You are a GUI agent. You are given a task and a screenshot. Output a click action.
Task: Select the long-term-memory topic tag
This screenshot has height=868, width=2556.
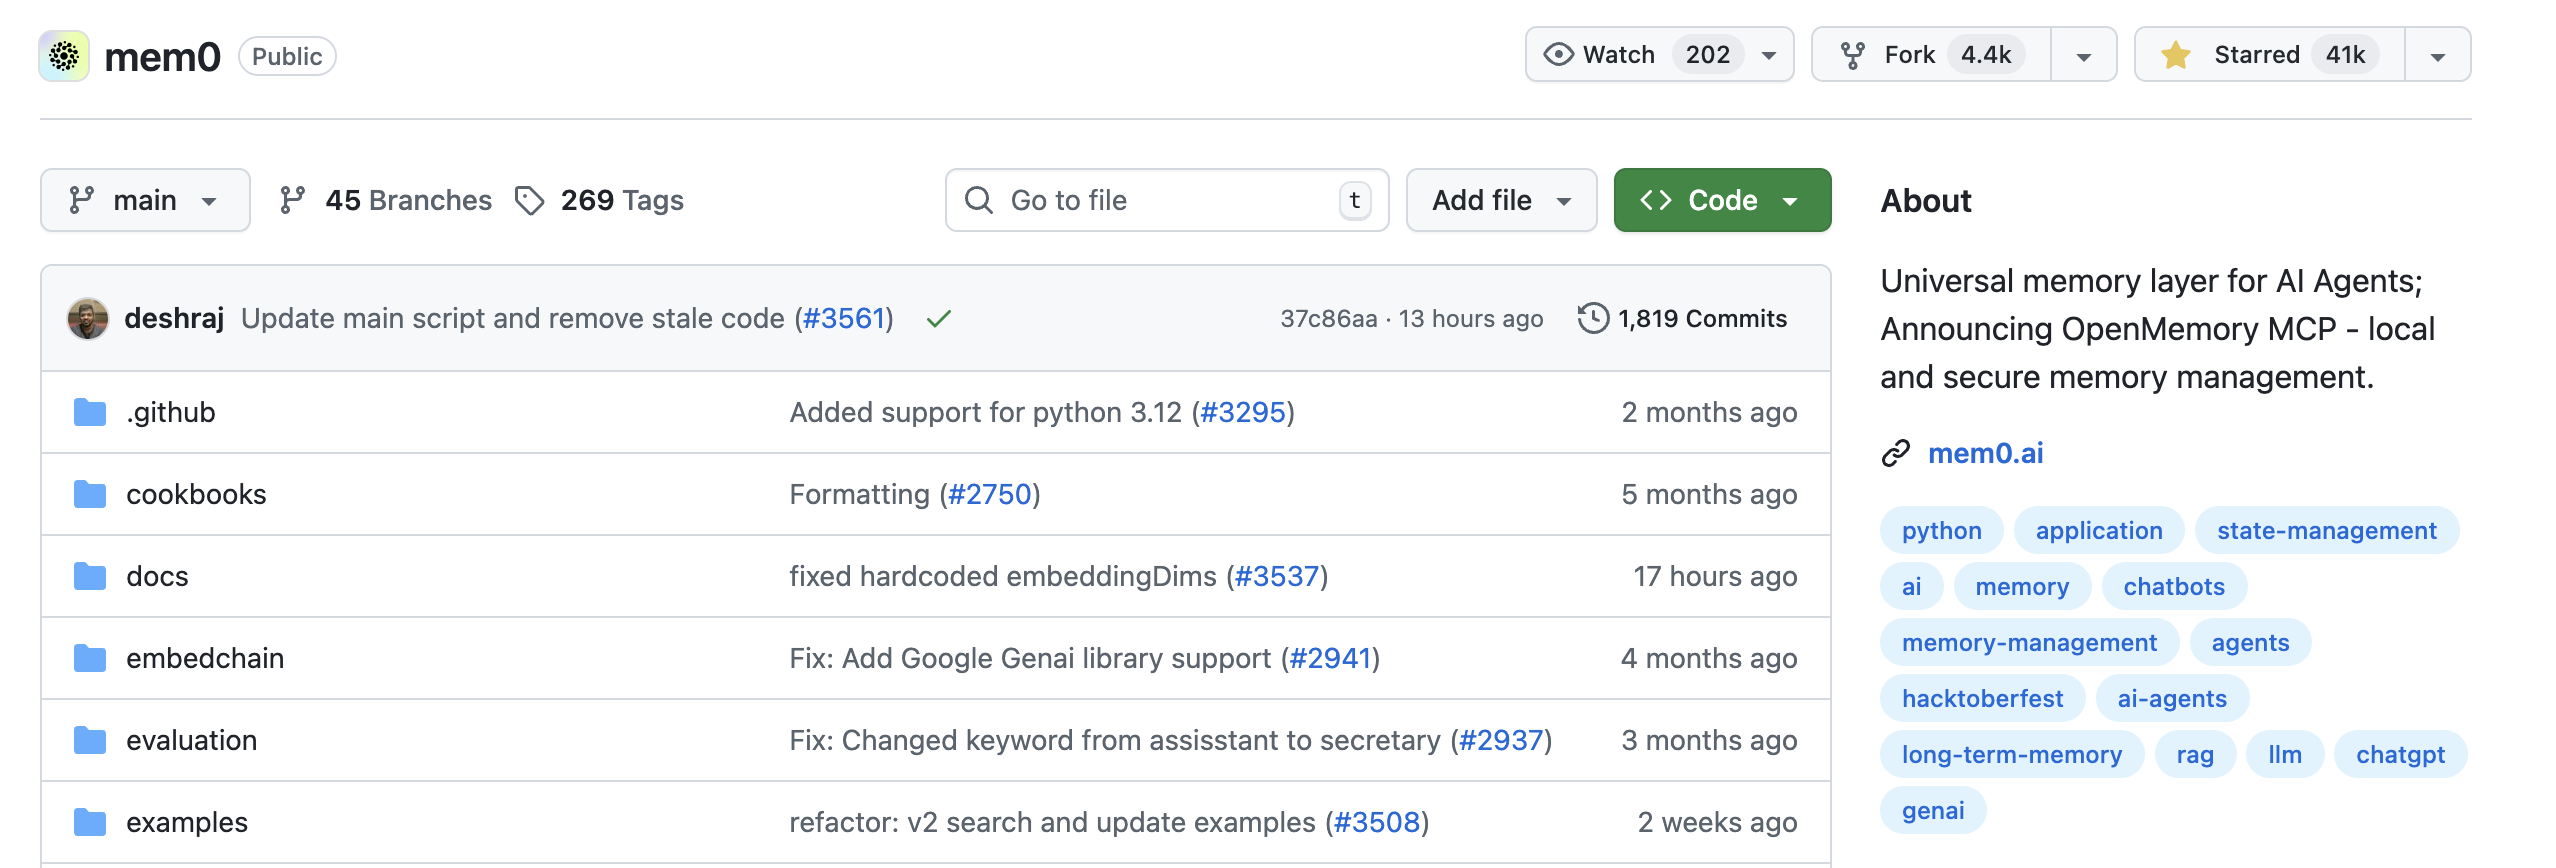(2011, 755)
